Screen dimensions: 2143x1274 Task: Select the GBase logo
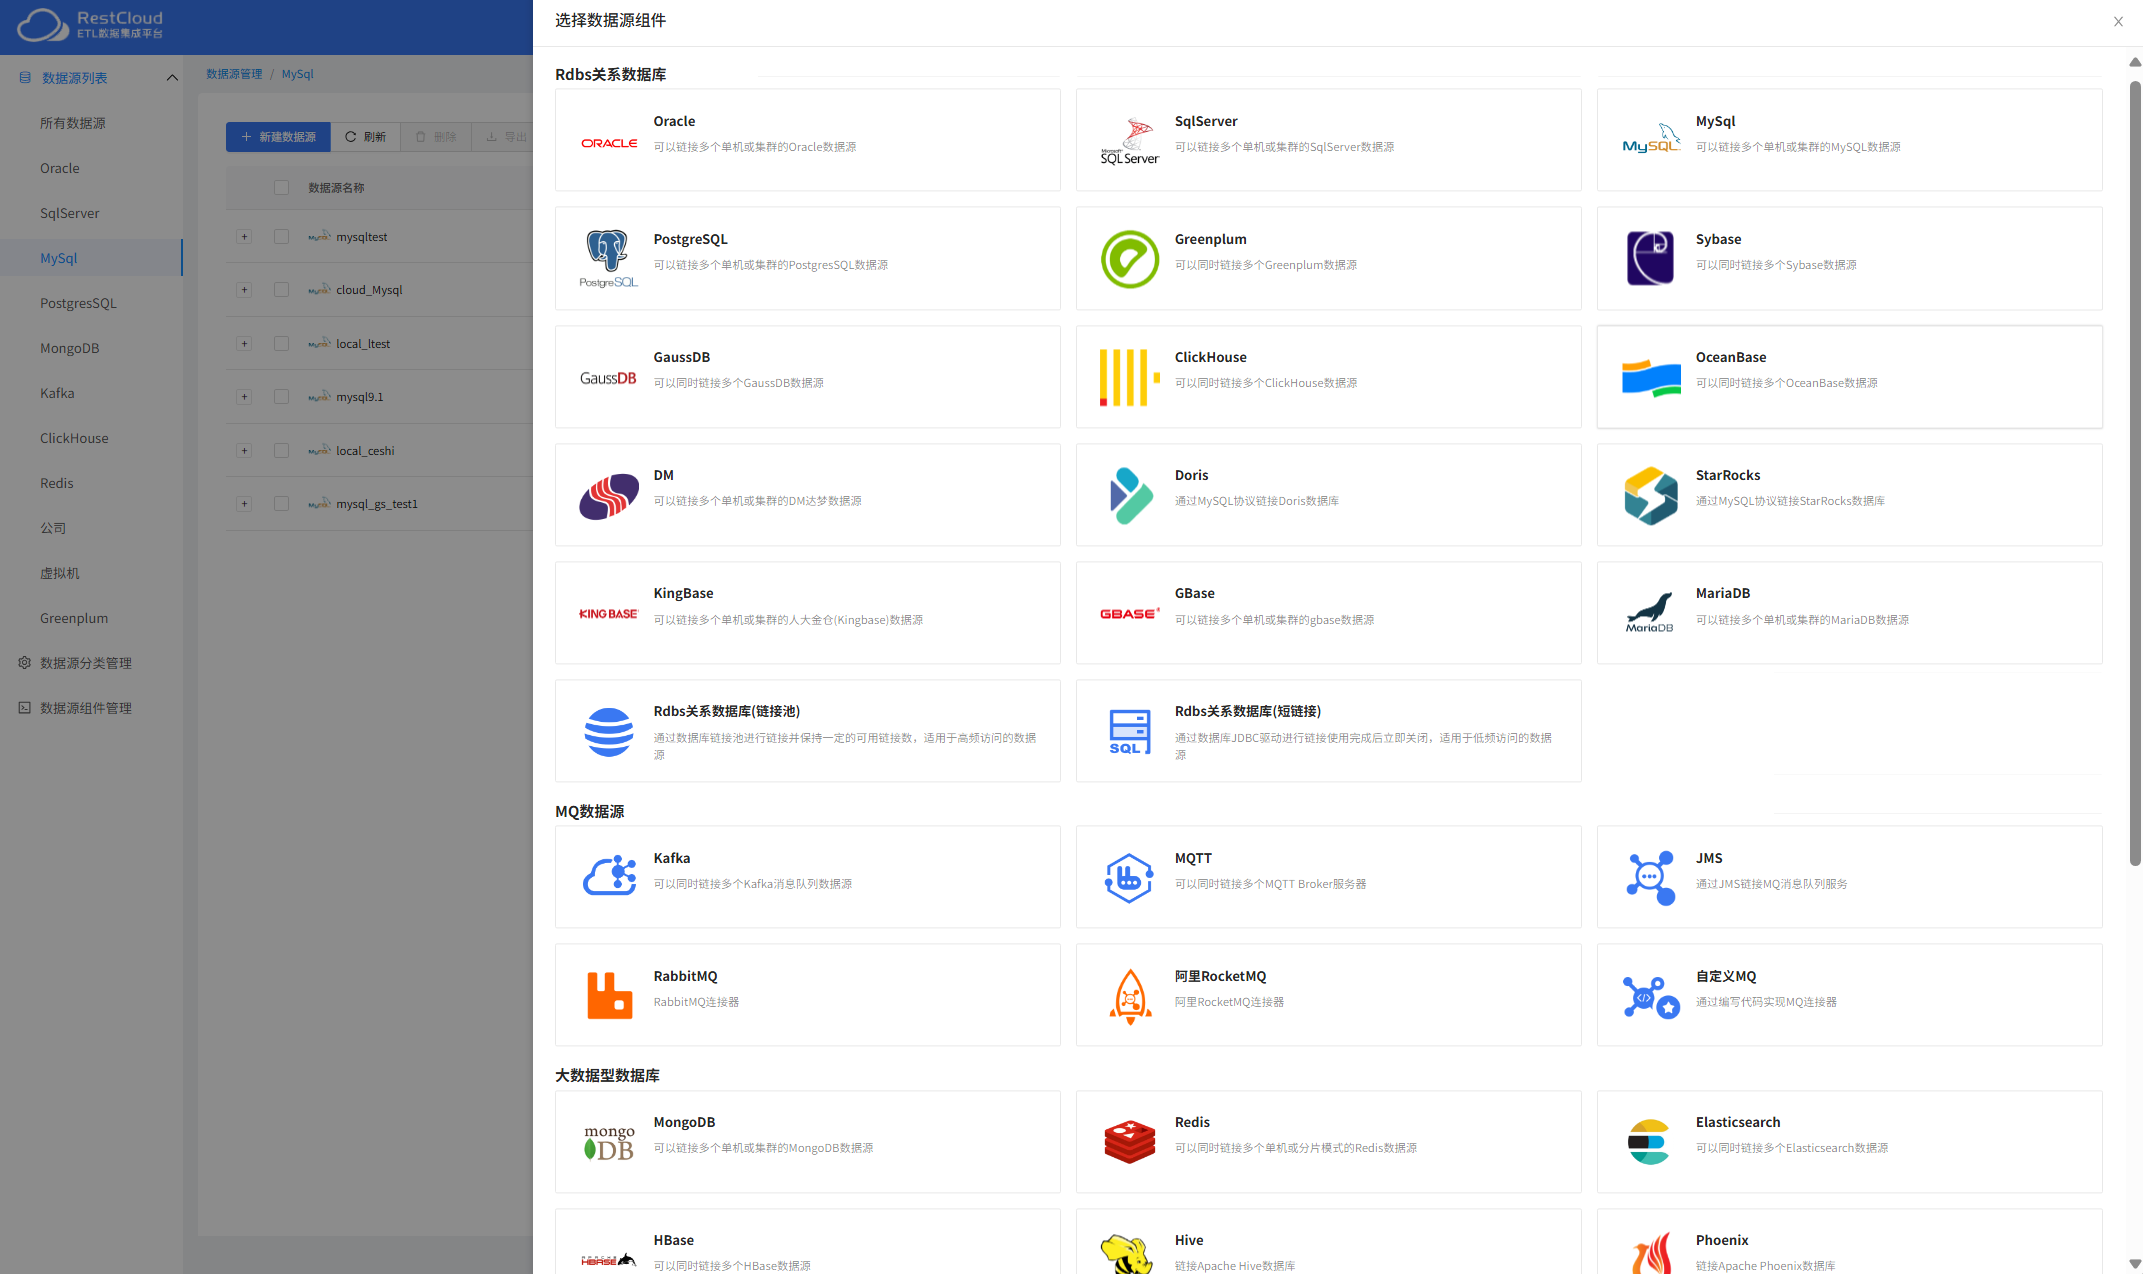pyautogui.click(x=1130, y=614)
